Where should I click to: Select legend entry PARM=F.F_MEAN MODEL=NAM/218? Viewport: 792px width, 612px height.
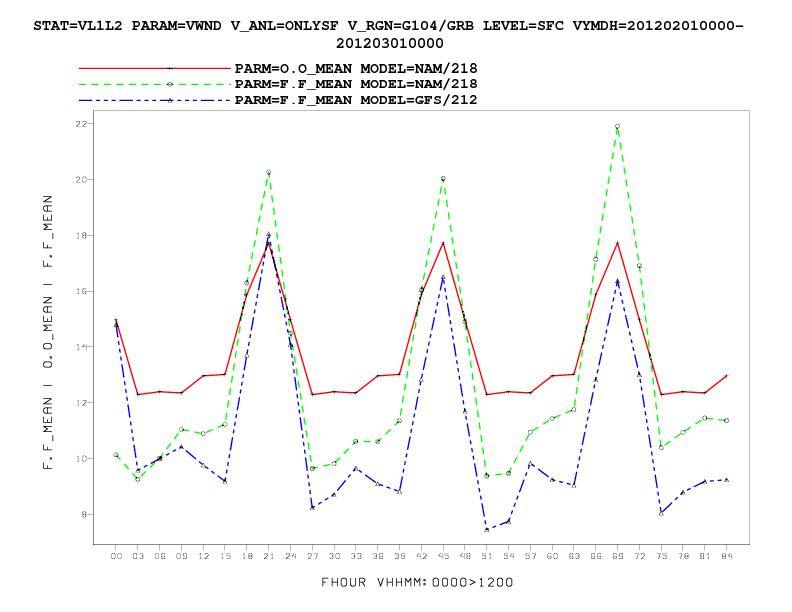[x=356, y=84]
